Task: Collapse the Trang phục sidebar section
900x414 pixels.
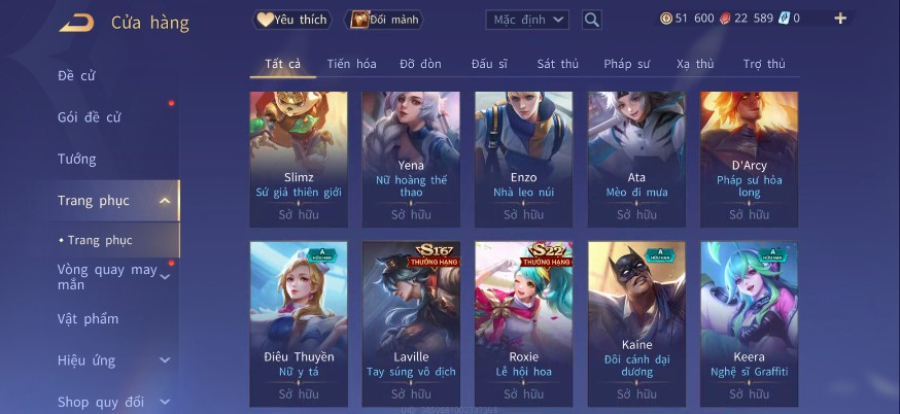Action: point(165,201)
